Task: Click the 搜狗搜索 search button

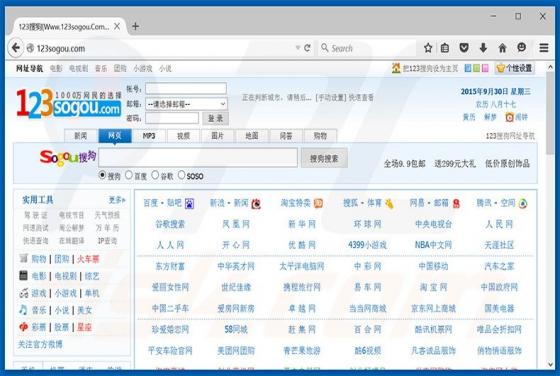Action: pyautogui.click(x=324, y=158)
